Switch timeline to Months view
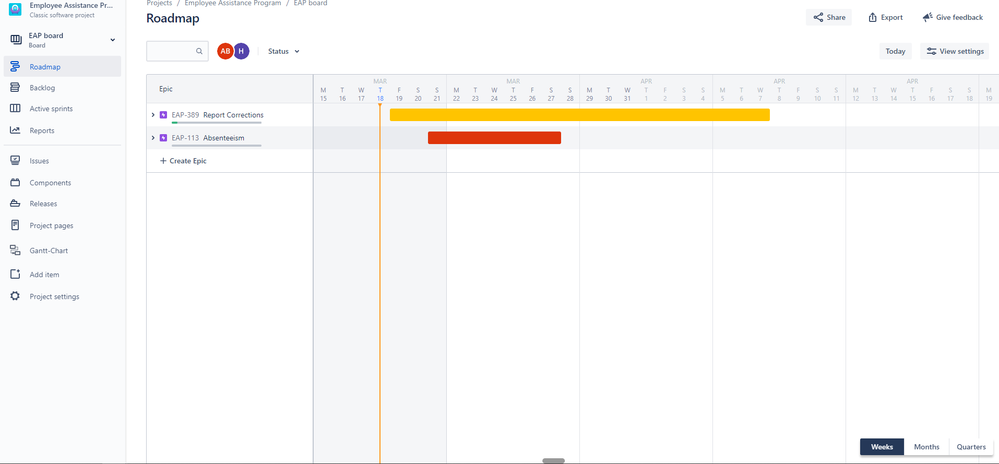The image size is (999, 464). click(926, 447)
